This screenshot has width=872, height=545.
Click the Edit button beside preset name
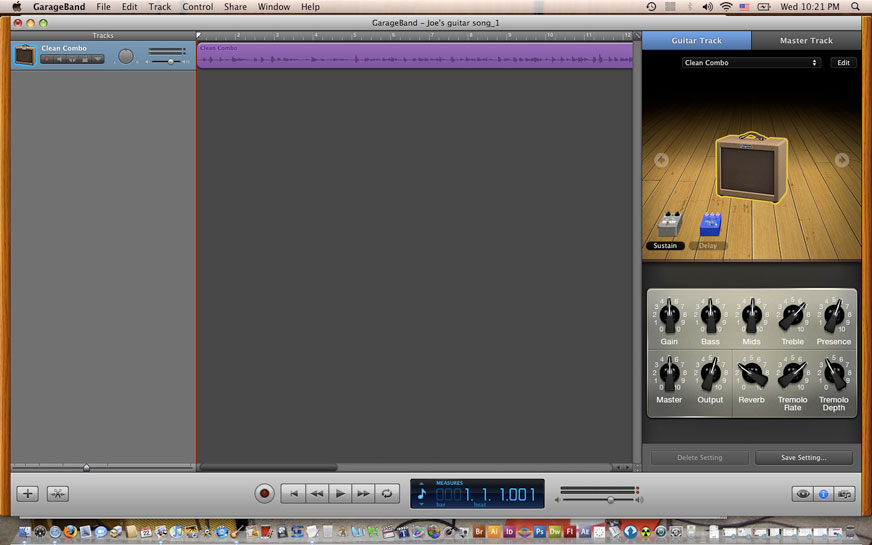click(x=843, y=63)
